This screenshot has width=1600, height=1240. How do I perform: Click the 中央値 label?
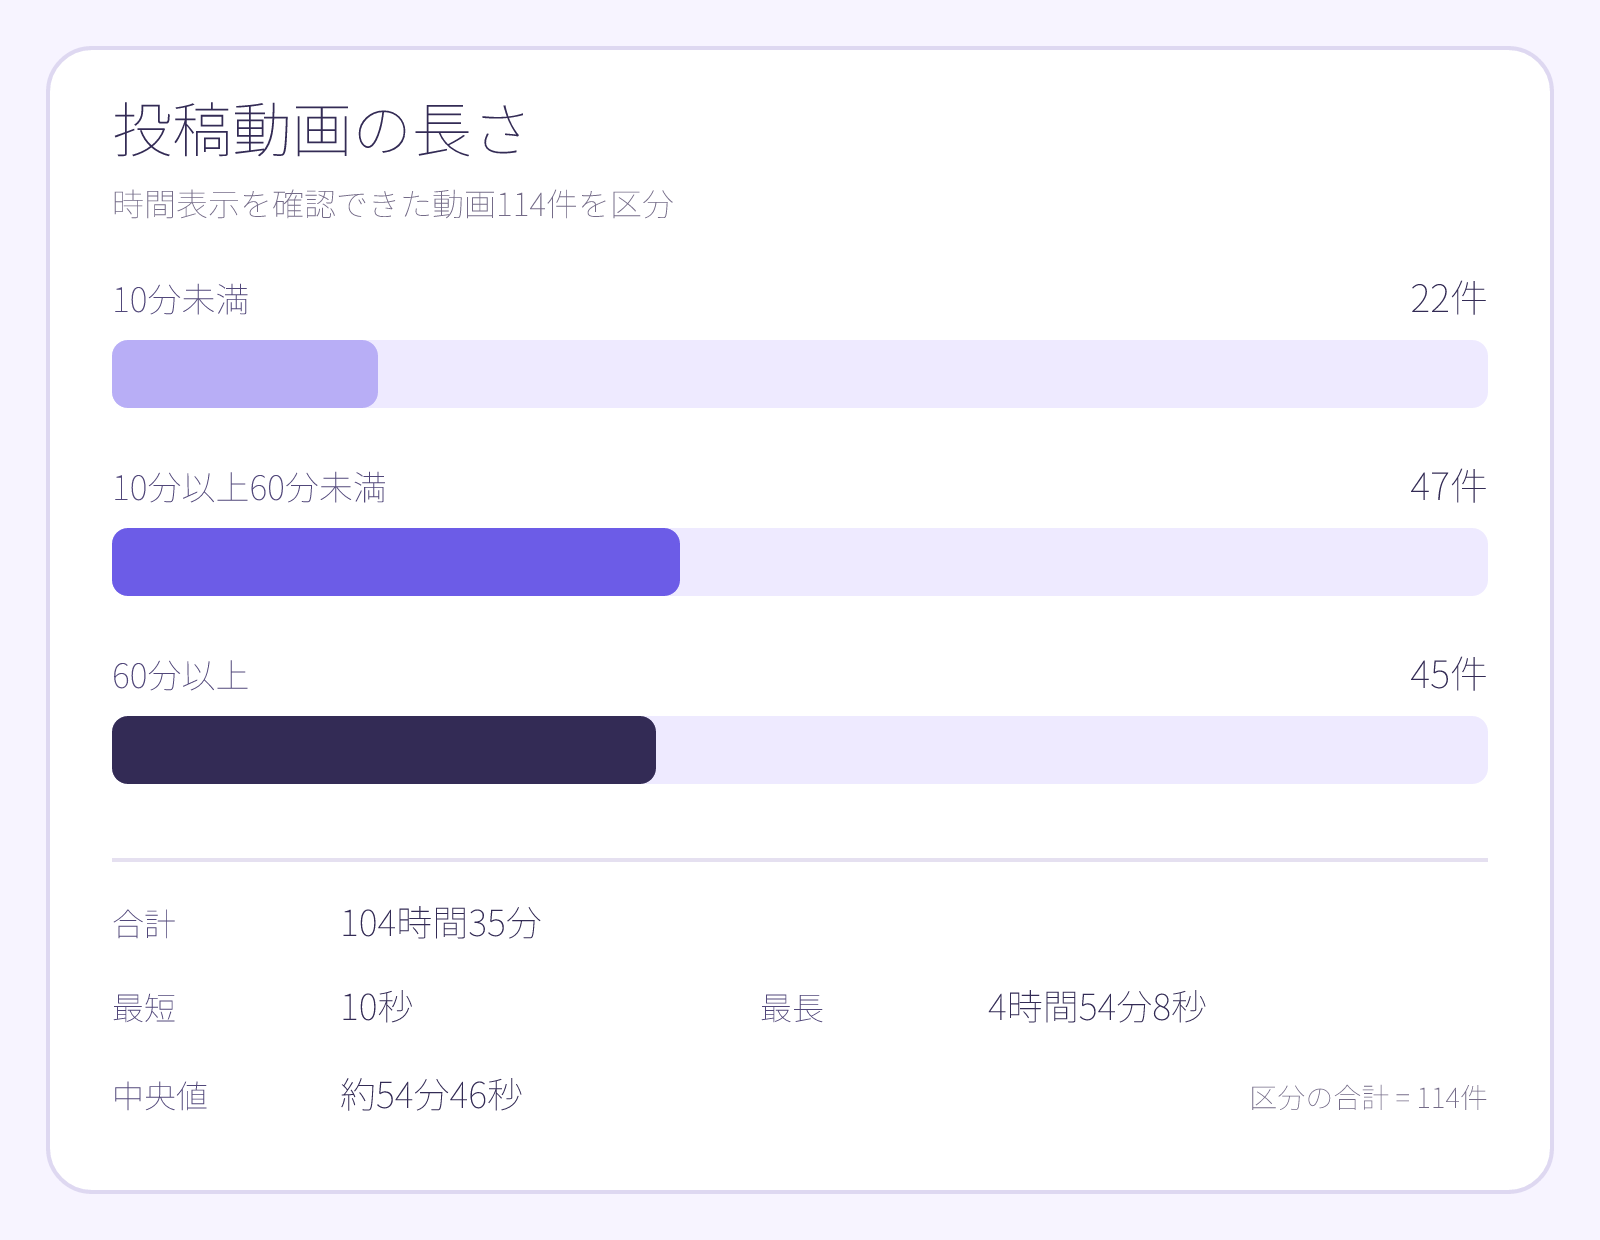pyautogui.click(x=161, y=1096)
